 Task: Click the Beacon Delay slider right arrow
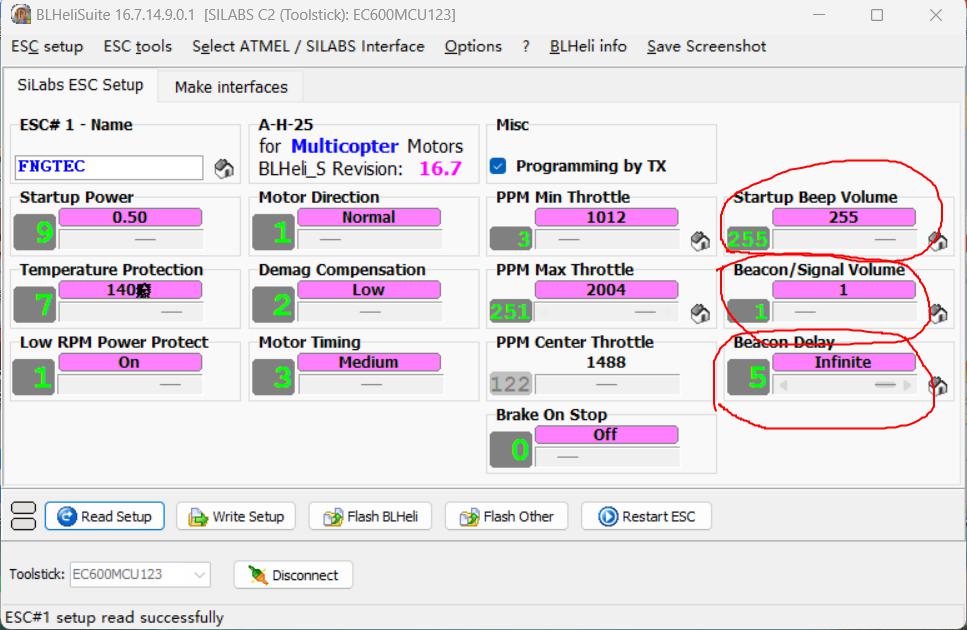(907, 385)
